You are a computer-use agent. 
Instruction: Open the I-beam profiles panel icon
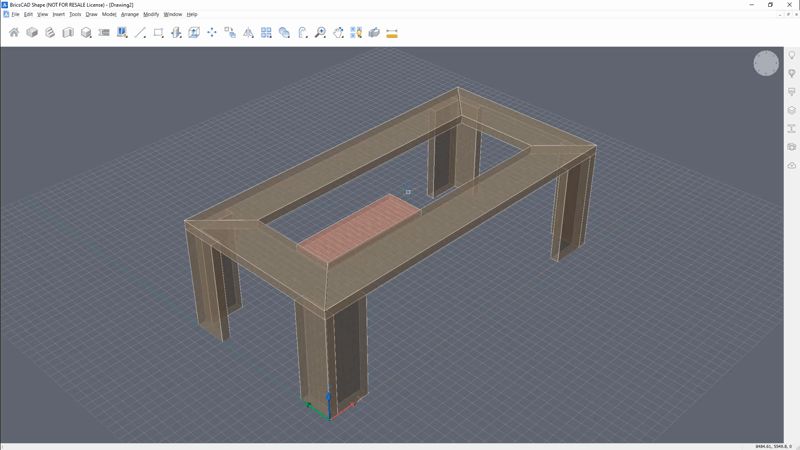[x=792, y=129]
